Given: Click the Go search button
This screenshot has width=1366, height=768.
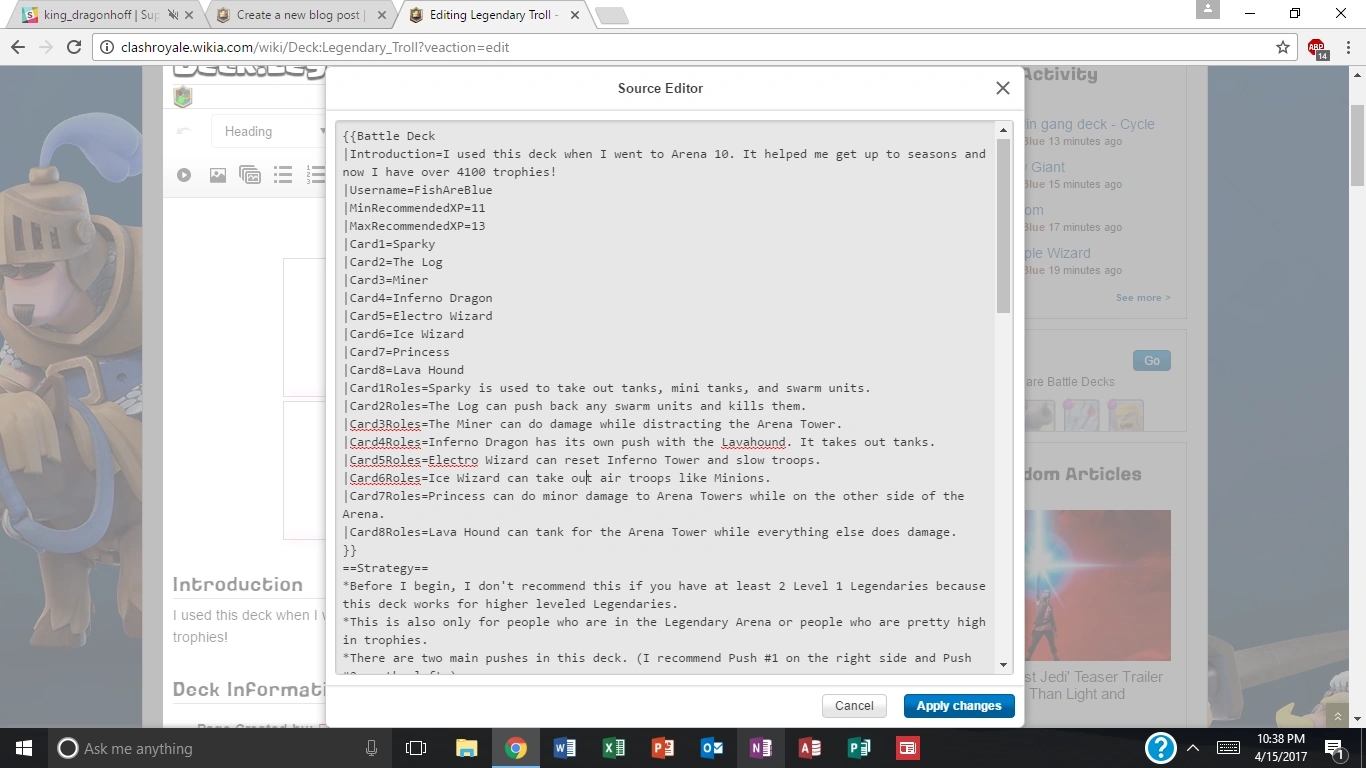Looking at the screenshot, I should [x=1151, y=361].
